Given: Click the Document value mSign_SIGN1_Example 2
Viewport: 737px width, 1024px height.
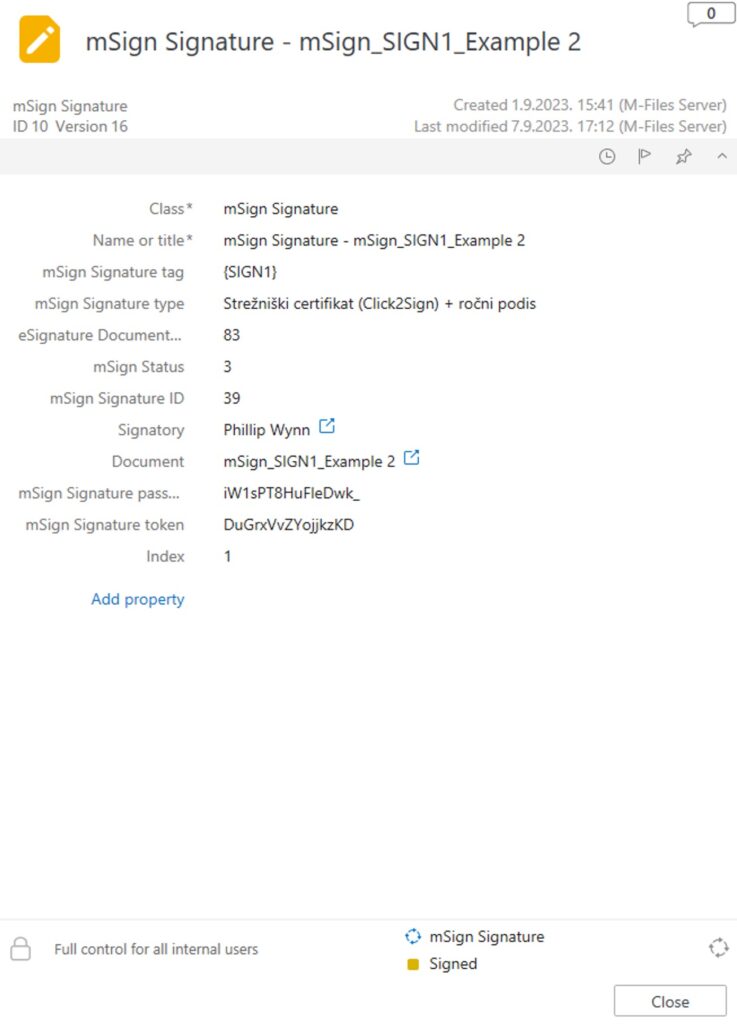Looking at the screenshot, I should click(309, 461).
